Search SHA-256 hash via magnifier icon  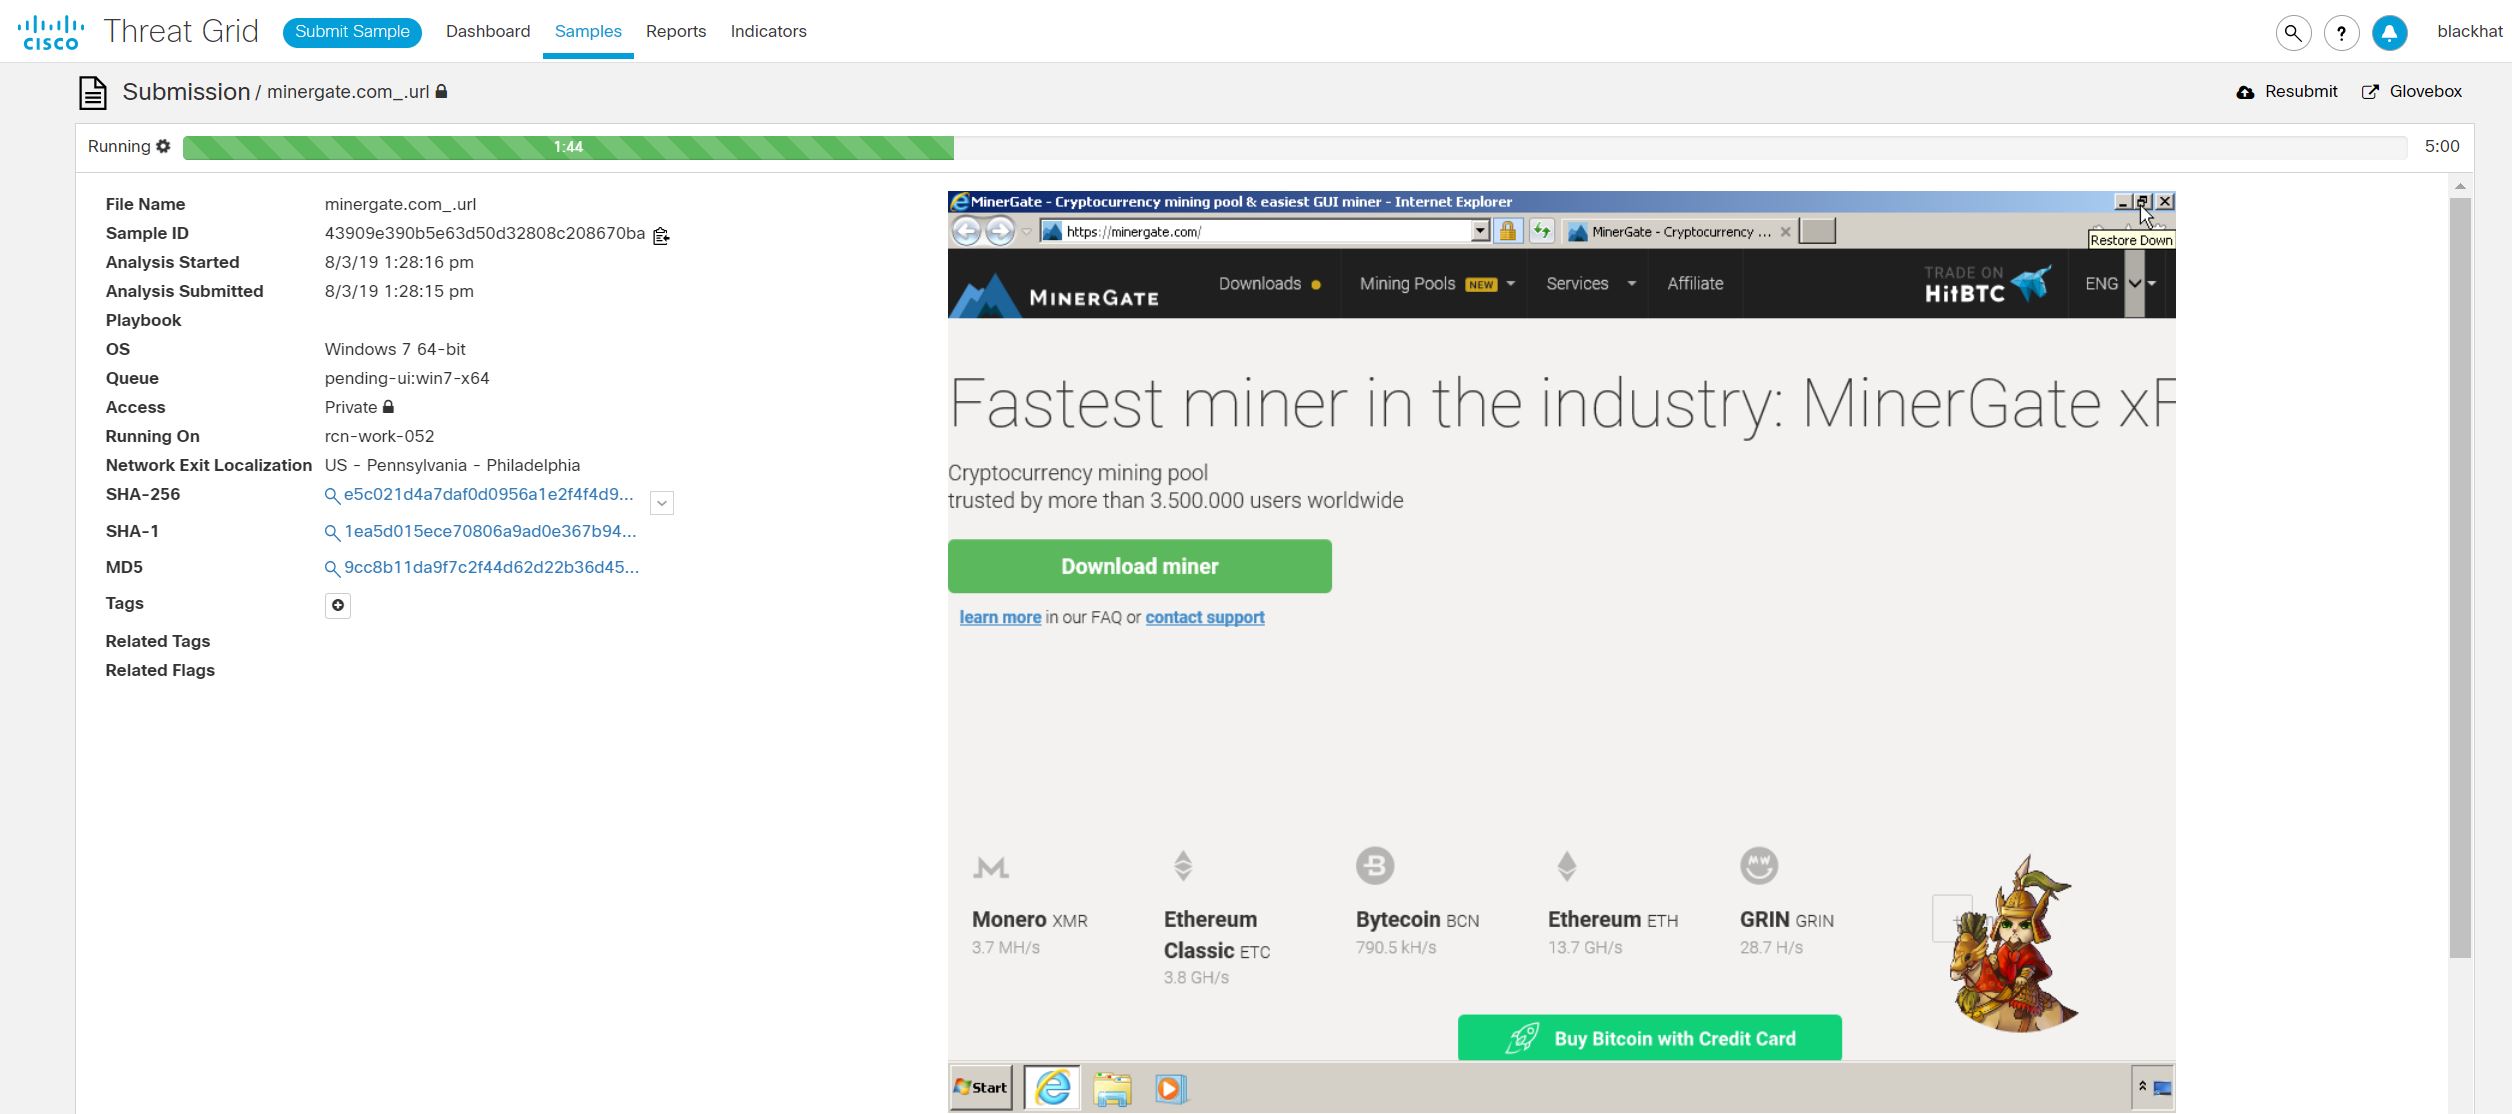332,496
